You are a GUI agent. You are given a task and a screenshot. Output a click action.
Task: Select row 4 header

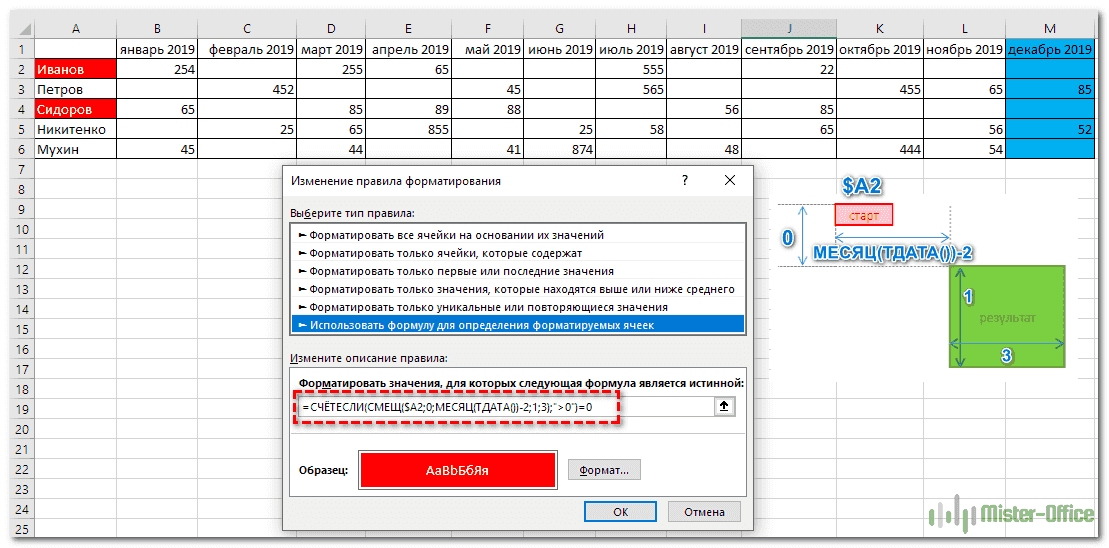click(x=17, y=109)
